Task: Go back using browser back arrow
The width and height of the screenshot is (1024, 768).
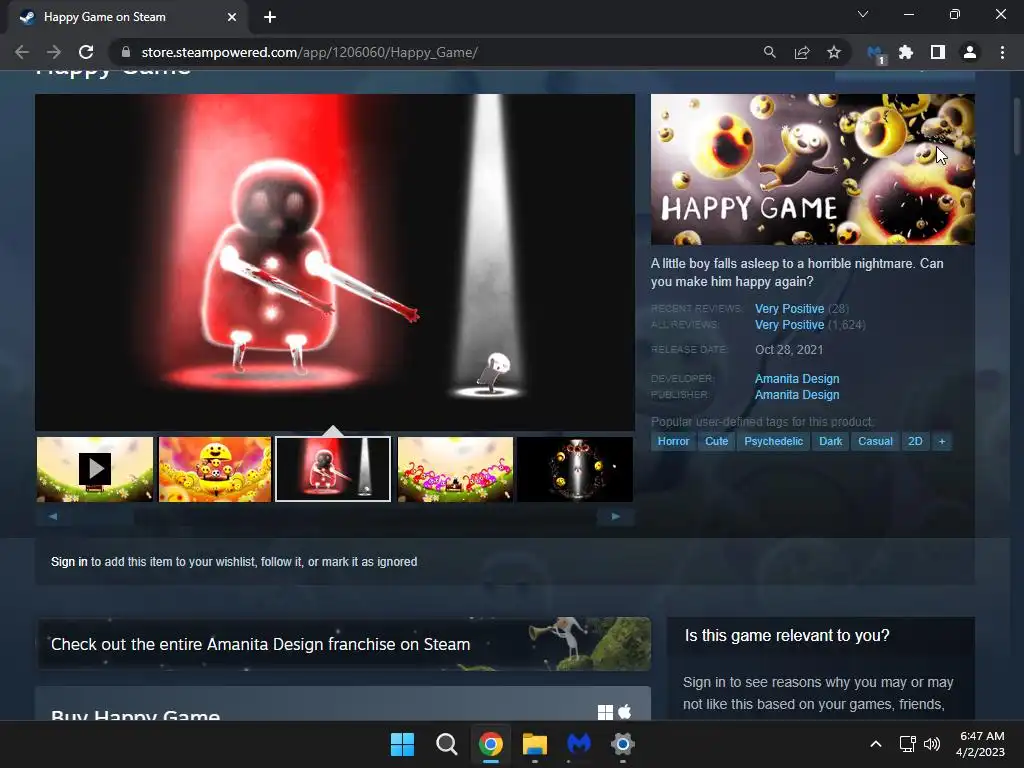Action: tap(22, 52)
